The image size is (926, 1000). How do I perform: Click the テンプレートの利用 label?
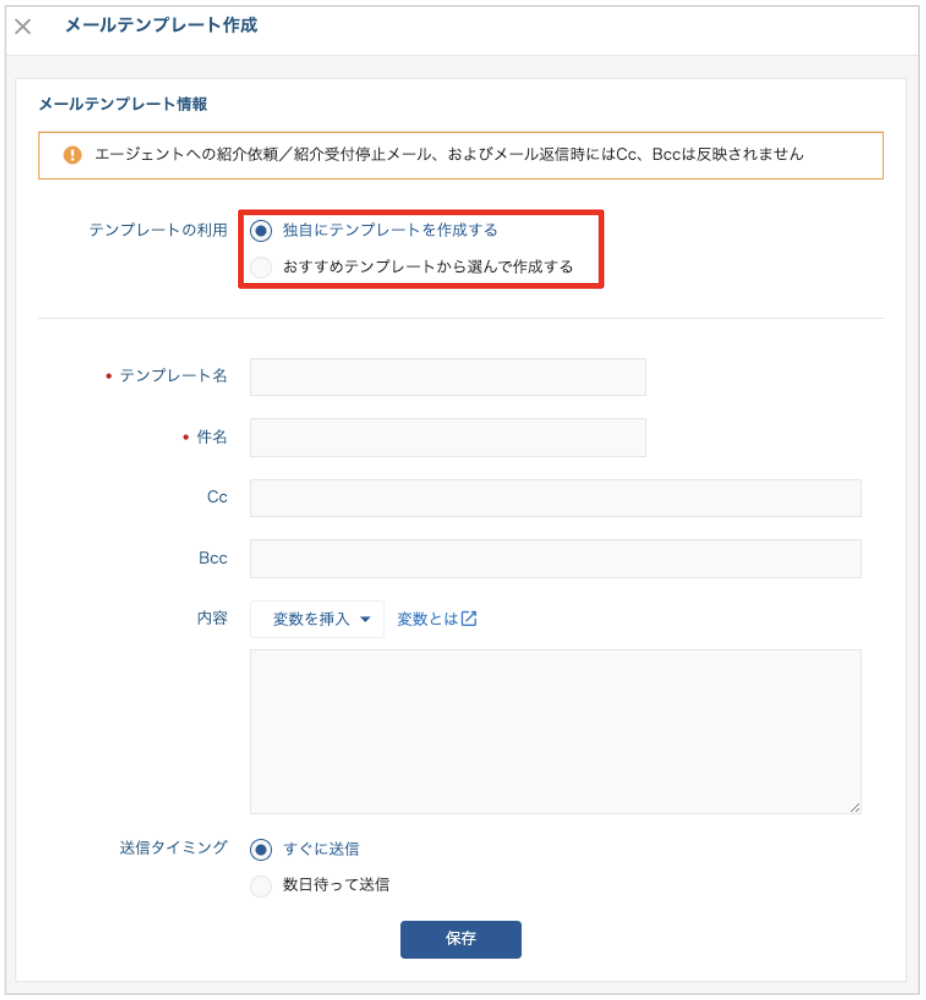158,230
